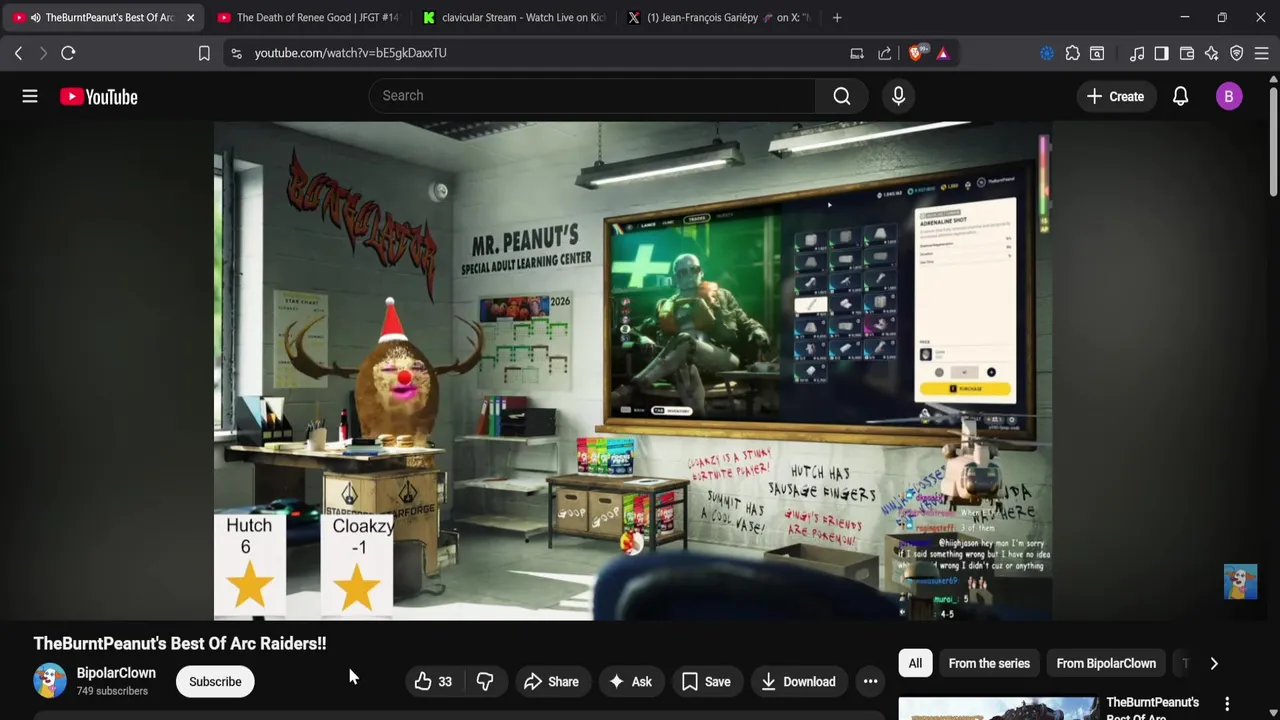Share this video

coord(551,682)
